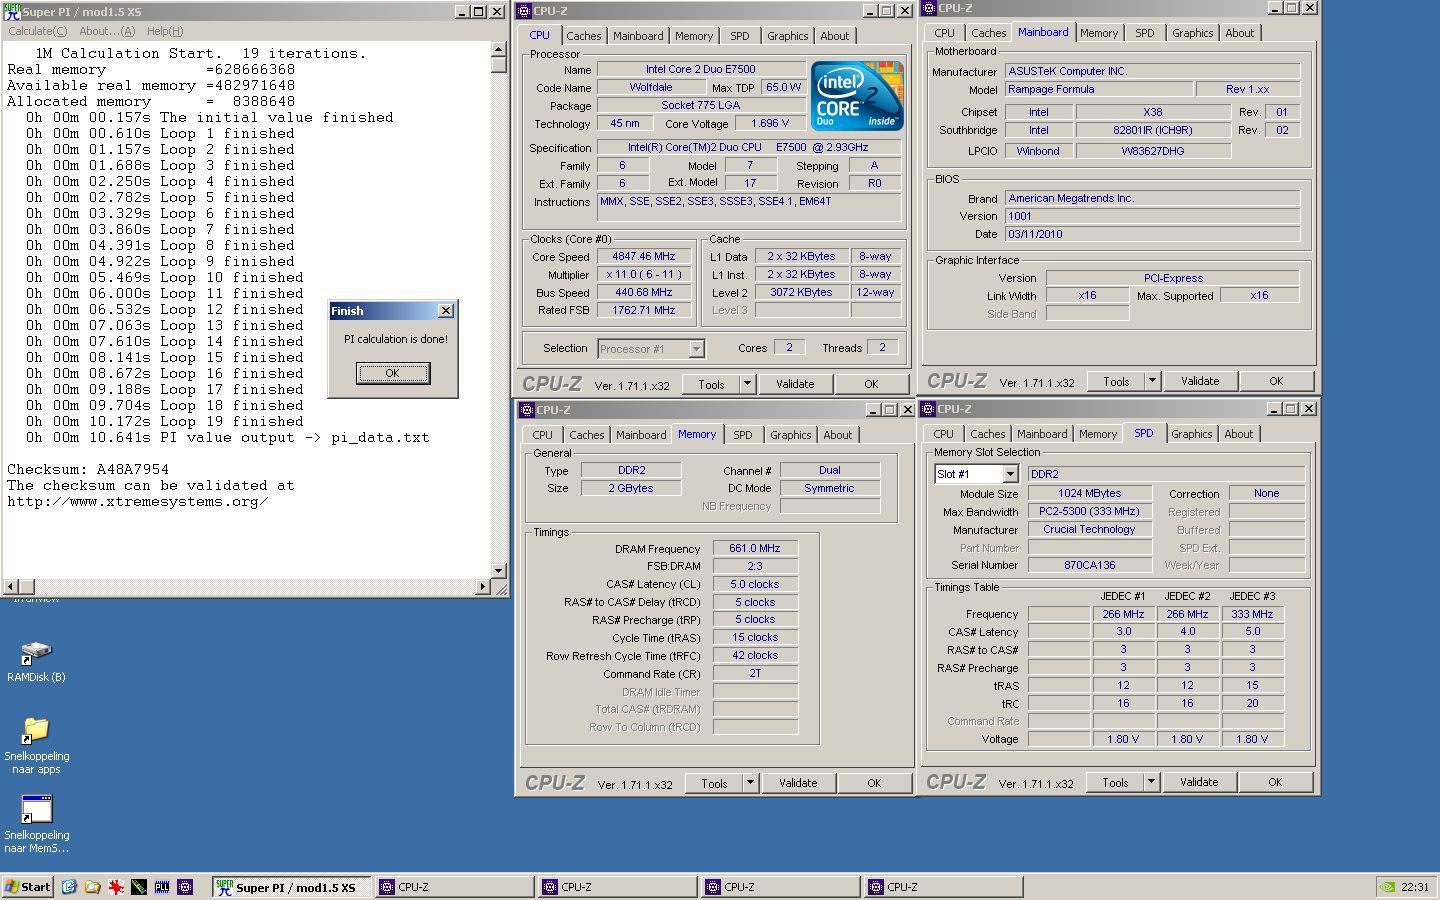Click the taskbar clock showing 22:31

1415,887
